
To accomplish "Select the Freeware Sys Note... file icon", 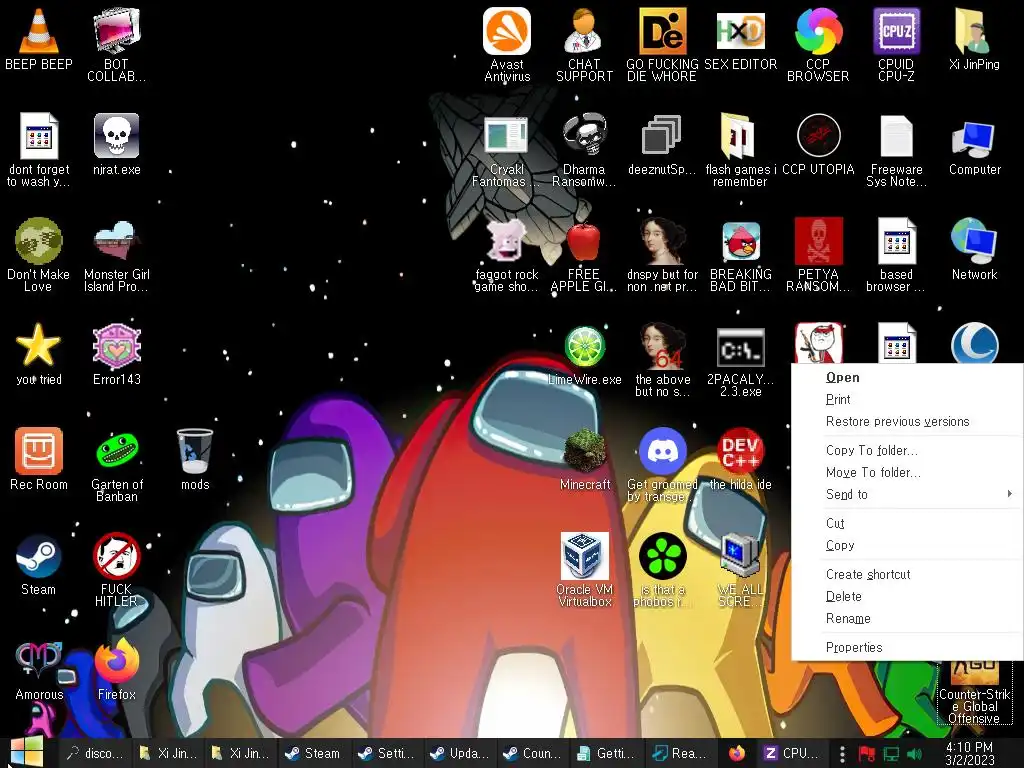I will pos(896,136).
